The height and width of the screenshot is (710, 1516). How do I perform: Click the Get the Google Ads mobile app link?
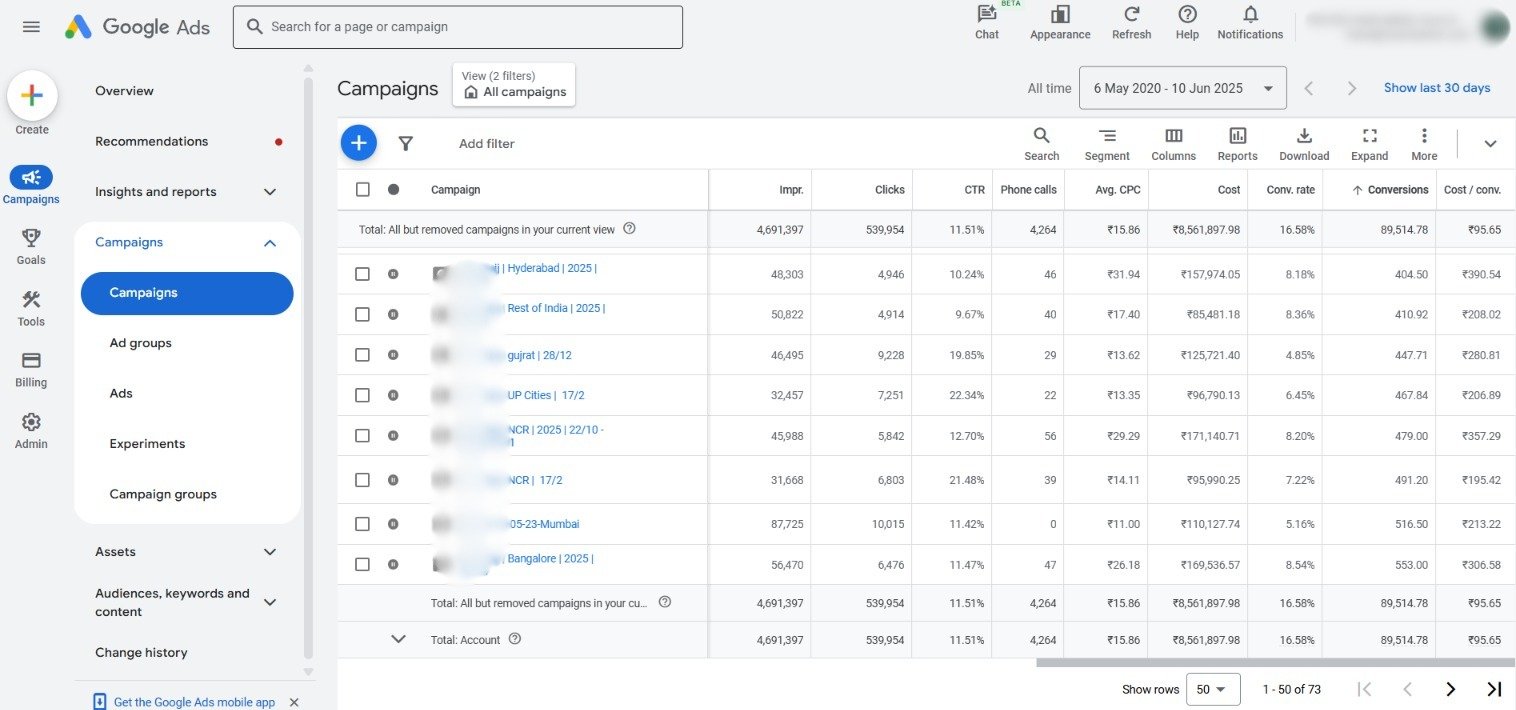click(194, 702)
